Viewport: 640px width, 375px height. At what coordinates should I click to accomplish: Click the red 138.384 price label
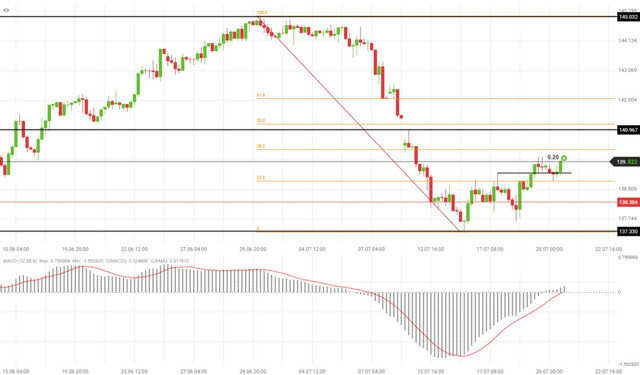tap(628, 202)
